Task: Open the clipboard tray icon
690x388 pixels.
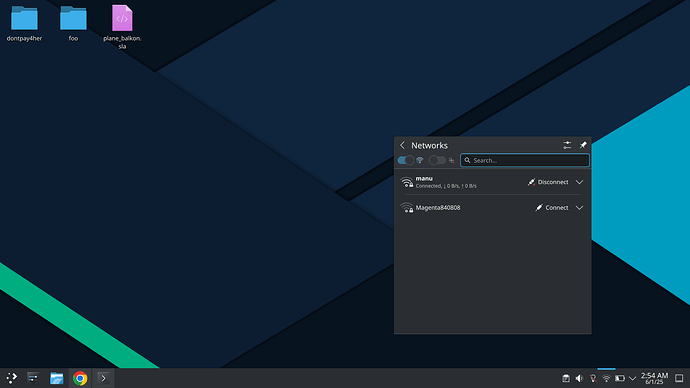Action: [566, 378]
